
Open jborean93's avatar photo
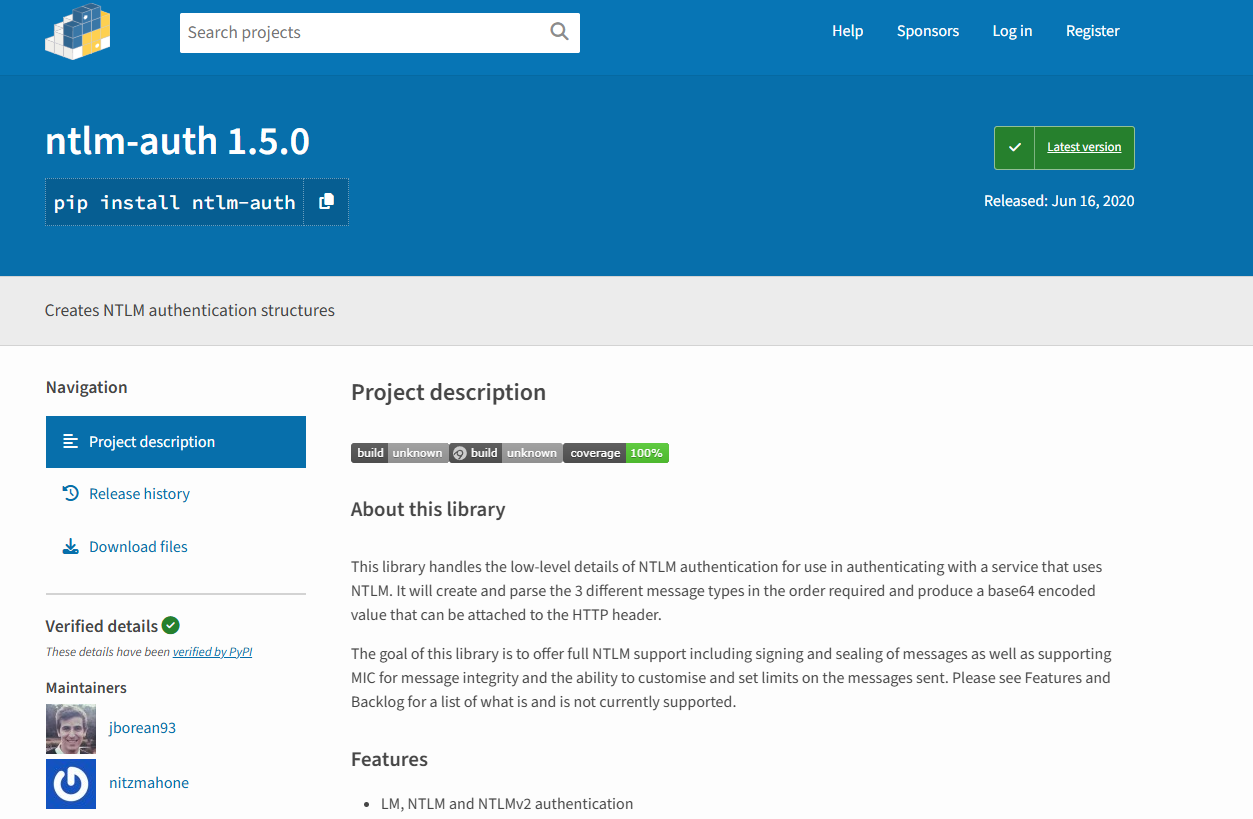coord(71,728)
